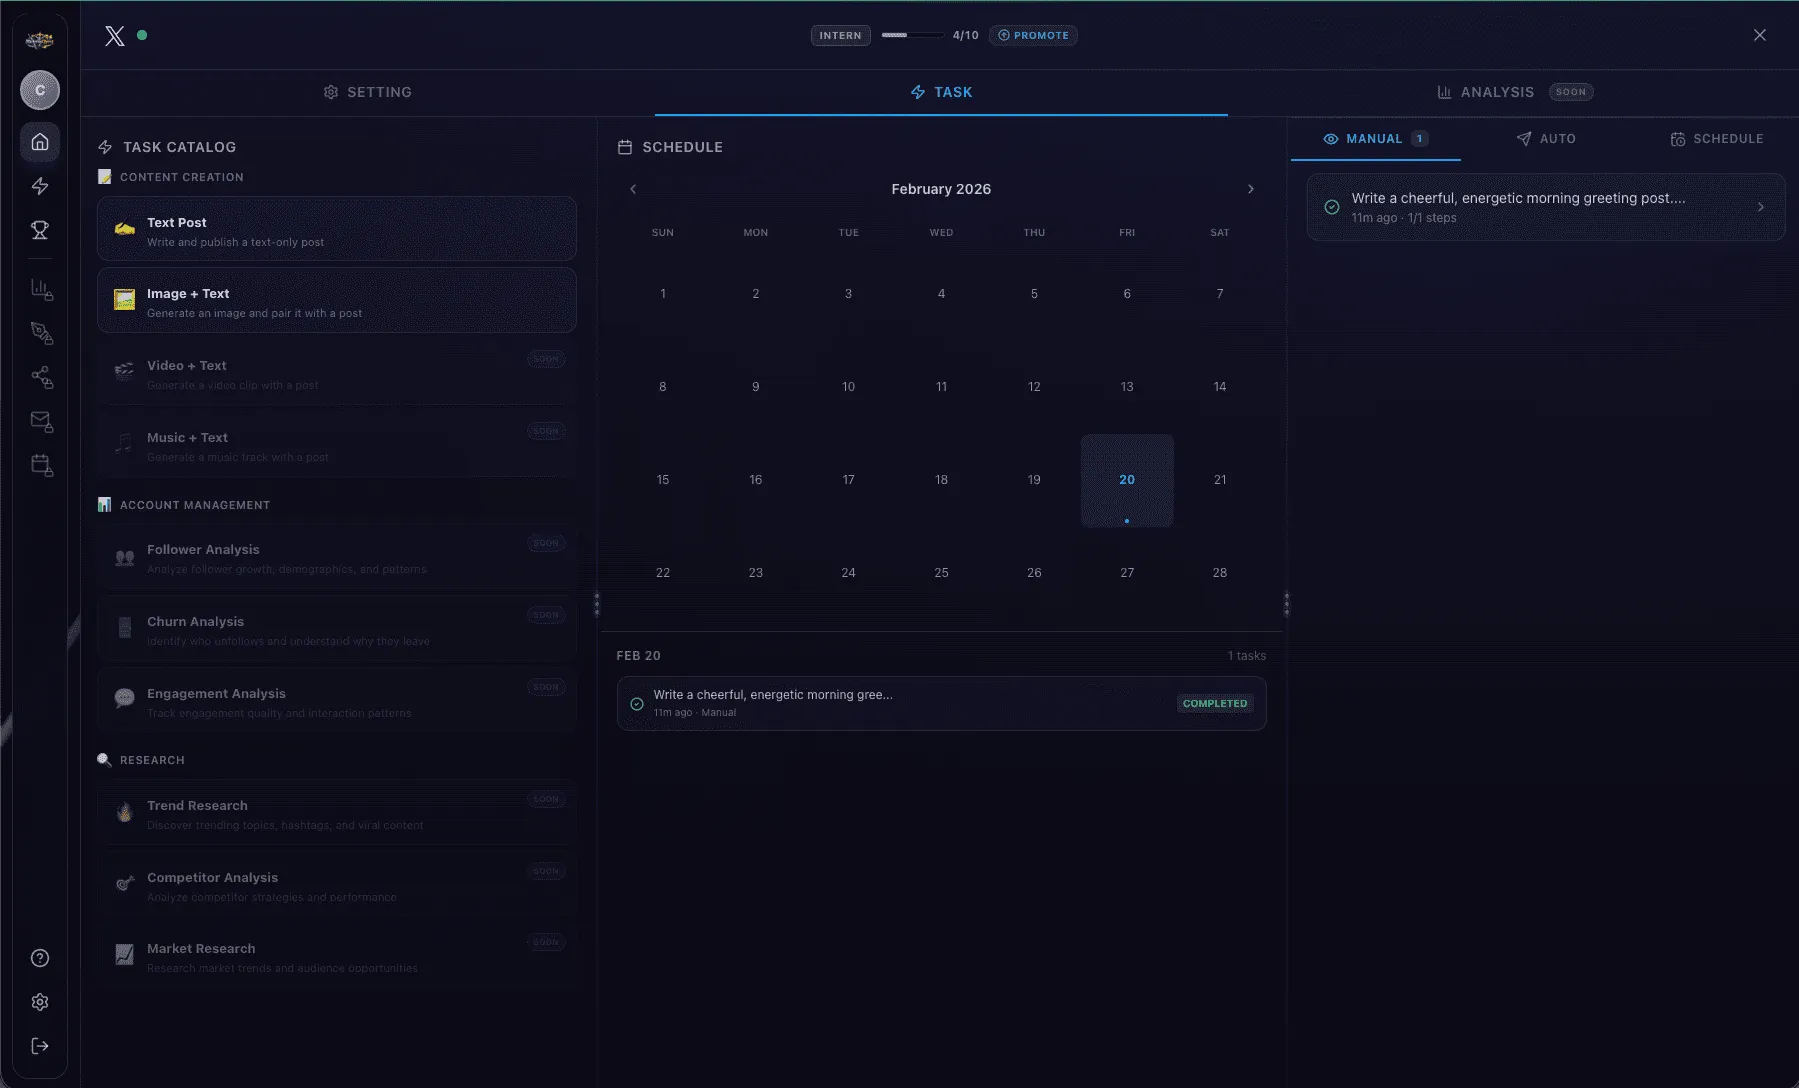This screenshot has height=1088, width=1799.
Task: Click the locked analytics bar-chart icon in sidebar
Action: click(x=41, y=290)
